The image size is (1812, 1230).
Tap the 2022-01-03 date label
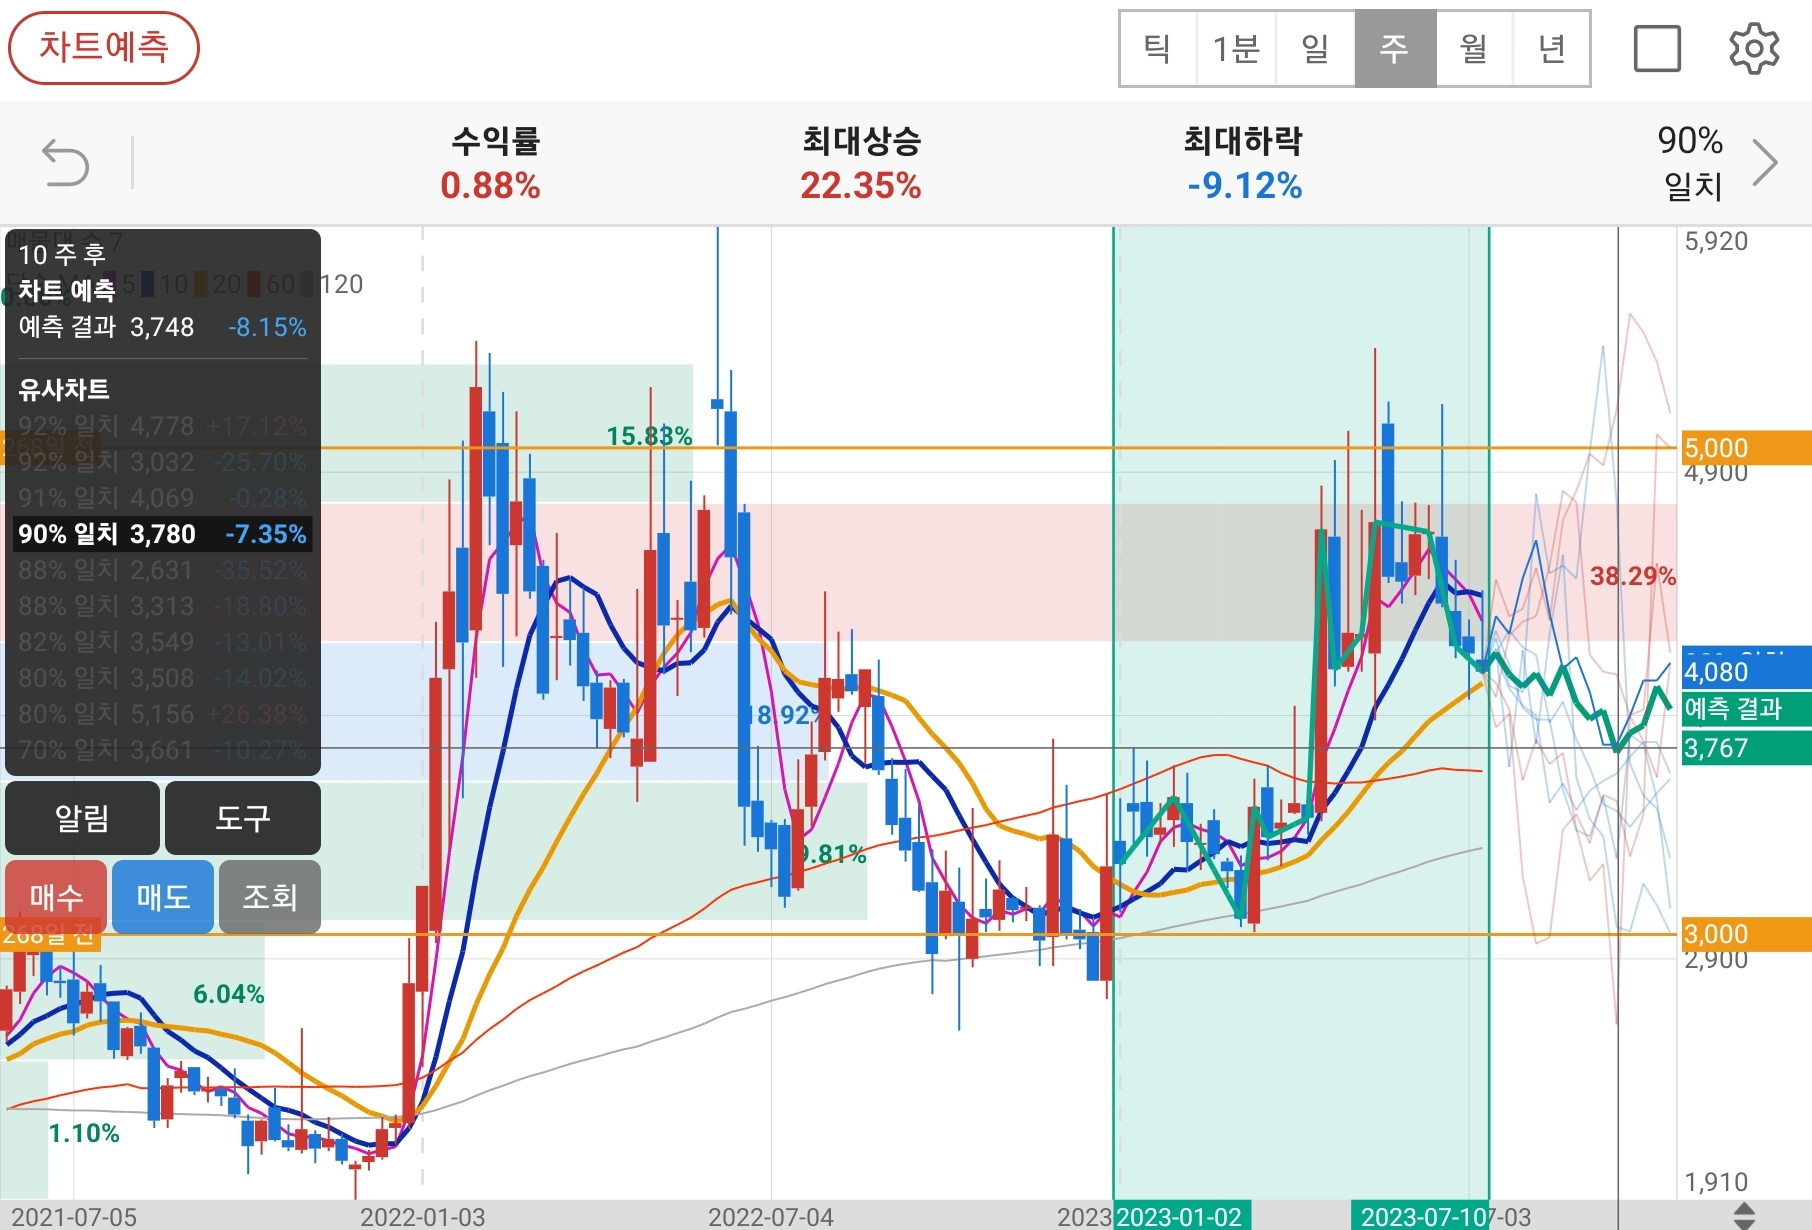[x=422, y=1217]
